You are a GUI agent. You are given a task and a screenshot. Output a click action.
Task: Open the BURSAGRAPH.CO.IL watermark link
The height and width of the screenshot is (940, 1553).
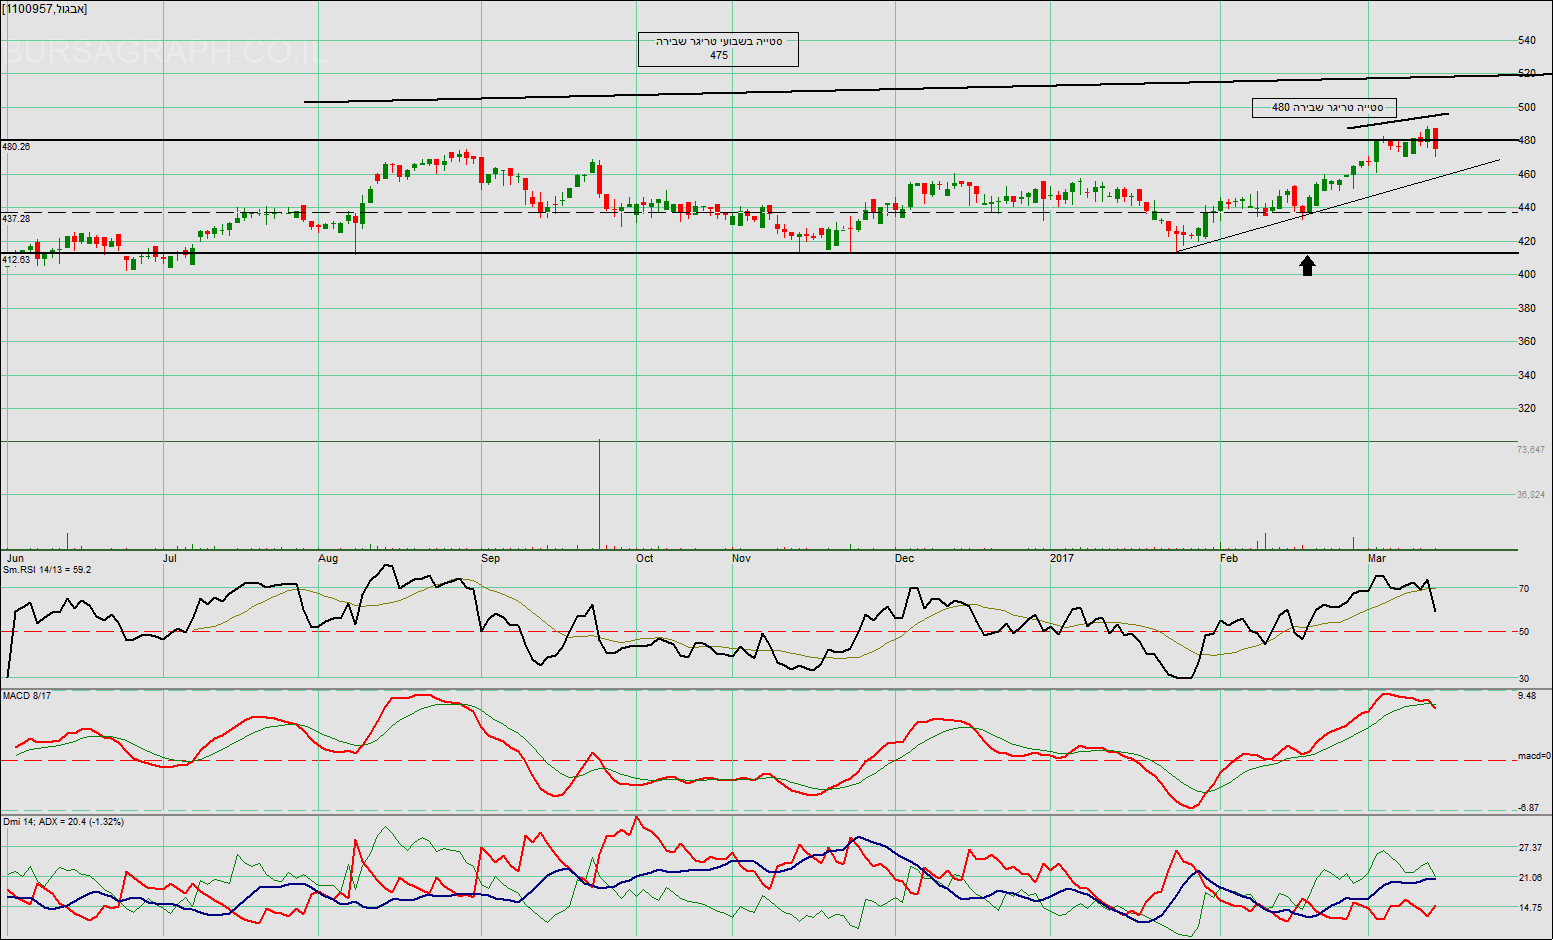point(165,53)
